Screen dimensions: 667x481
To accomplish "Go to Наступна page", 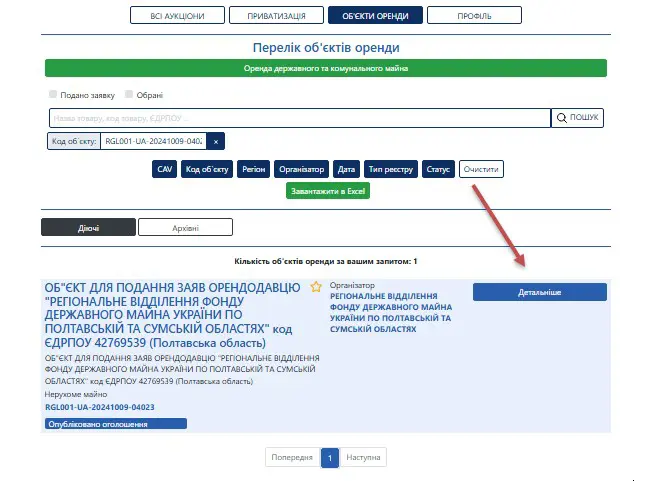I will tap(364, 457).
